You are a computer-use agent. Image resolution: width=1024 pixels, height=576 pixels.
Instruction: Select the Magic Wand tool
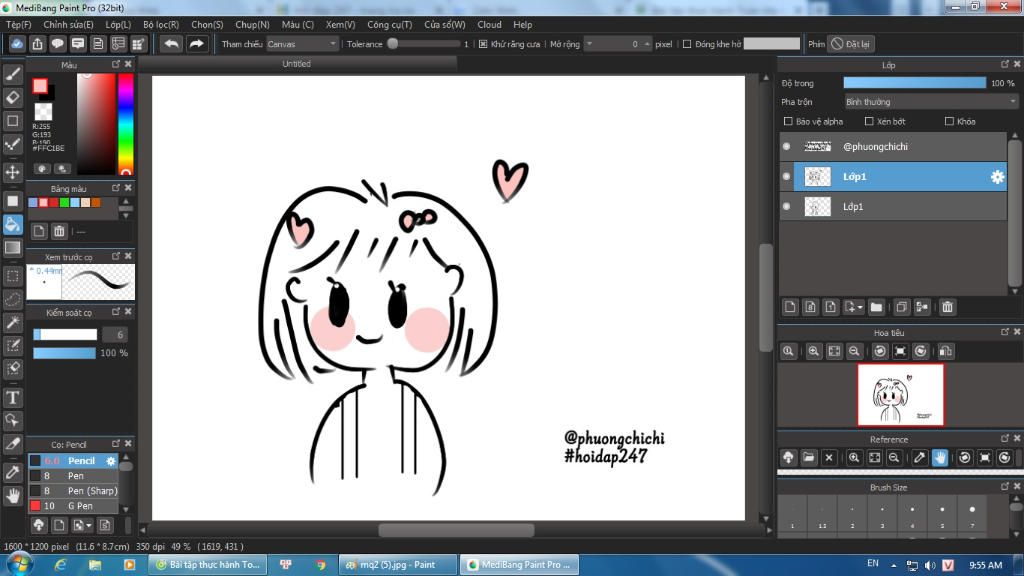(x=12, y=323)
